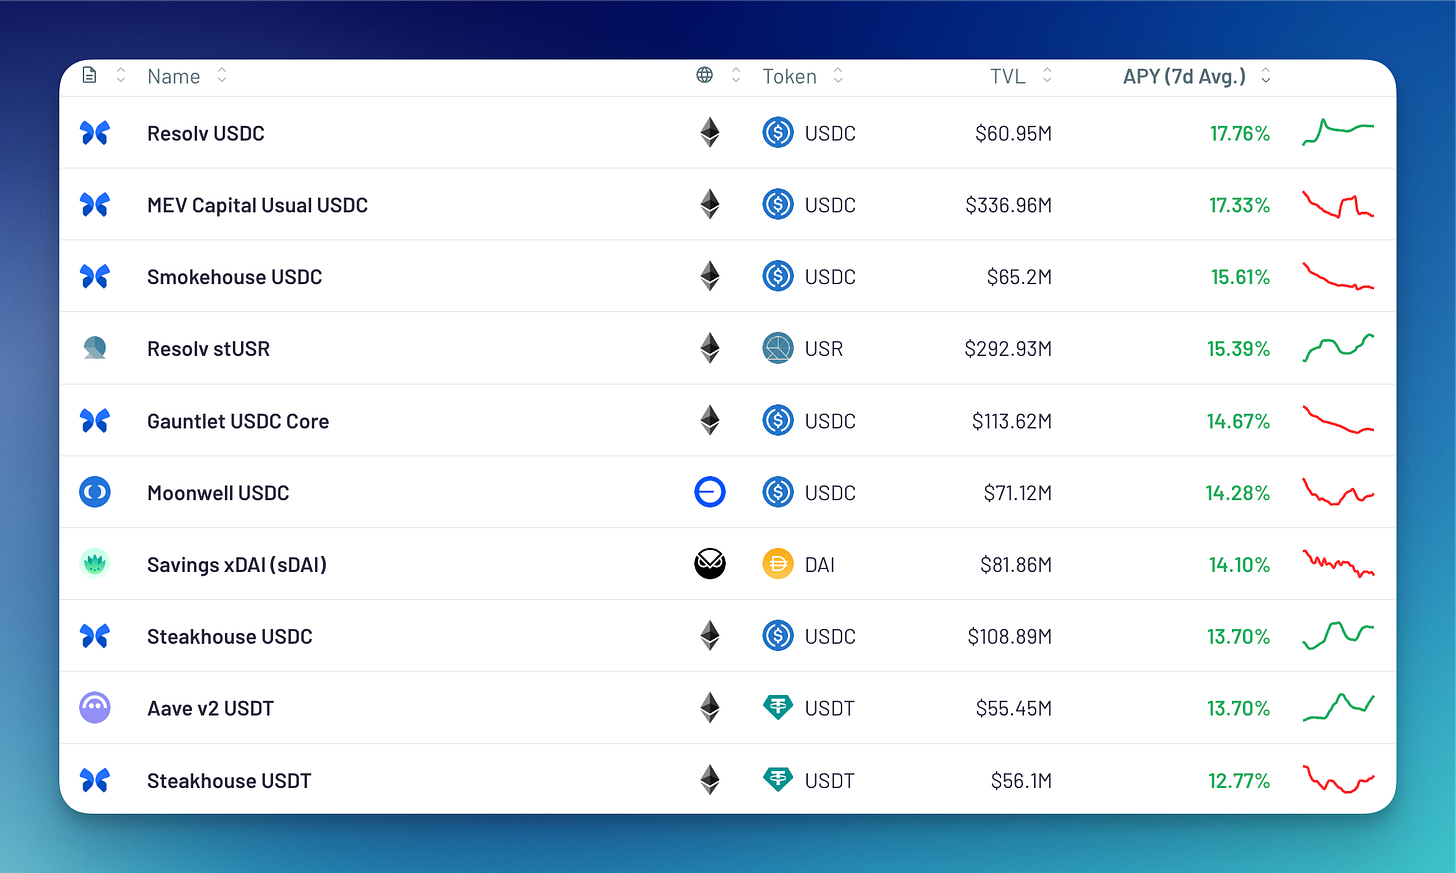This screenshot has height=873, width=1456.
Task: Click the 17.76% APY value
Action: pos(1240,133)
